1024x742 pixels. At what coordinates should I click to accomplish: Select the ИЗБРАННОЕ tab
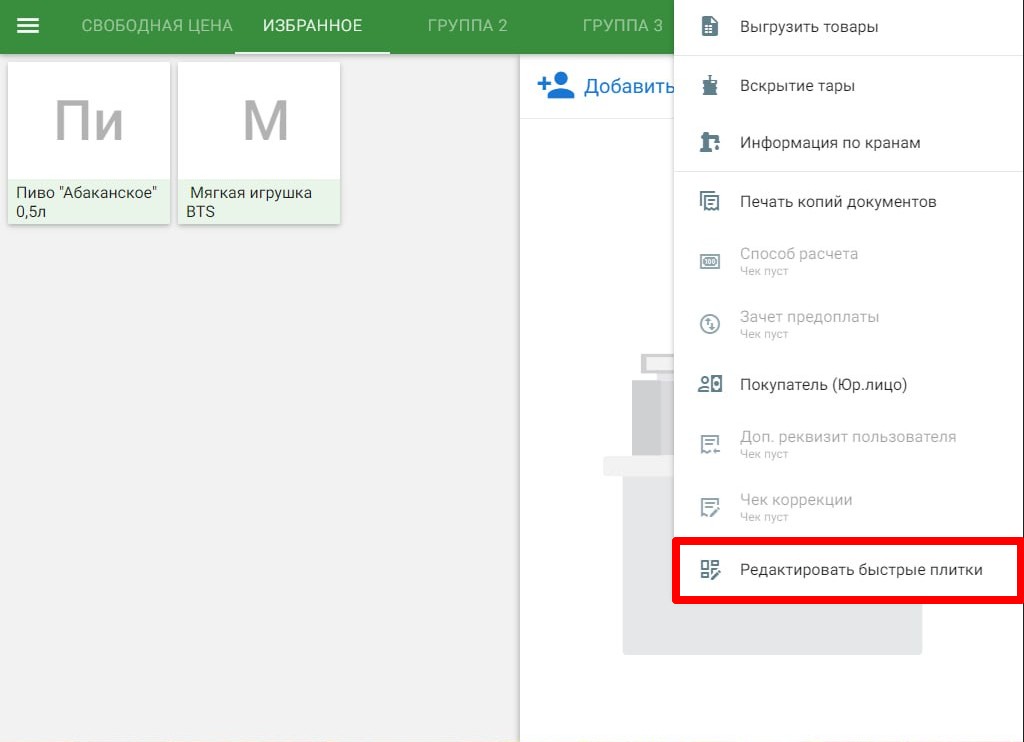point(312,25)
